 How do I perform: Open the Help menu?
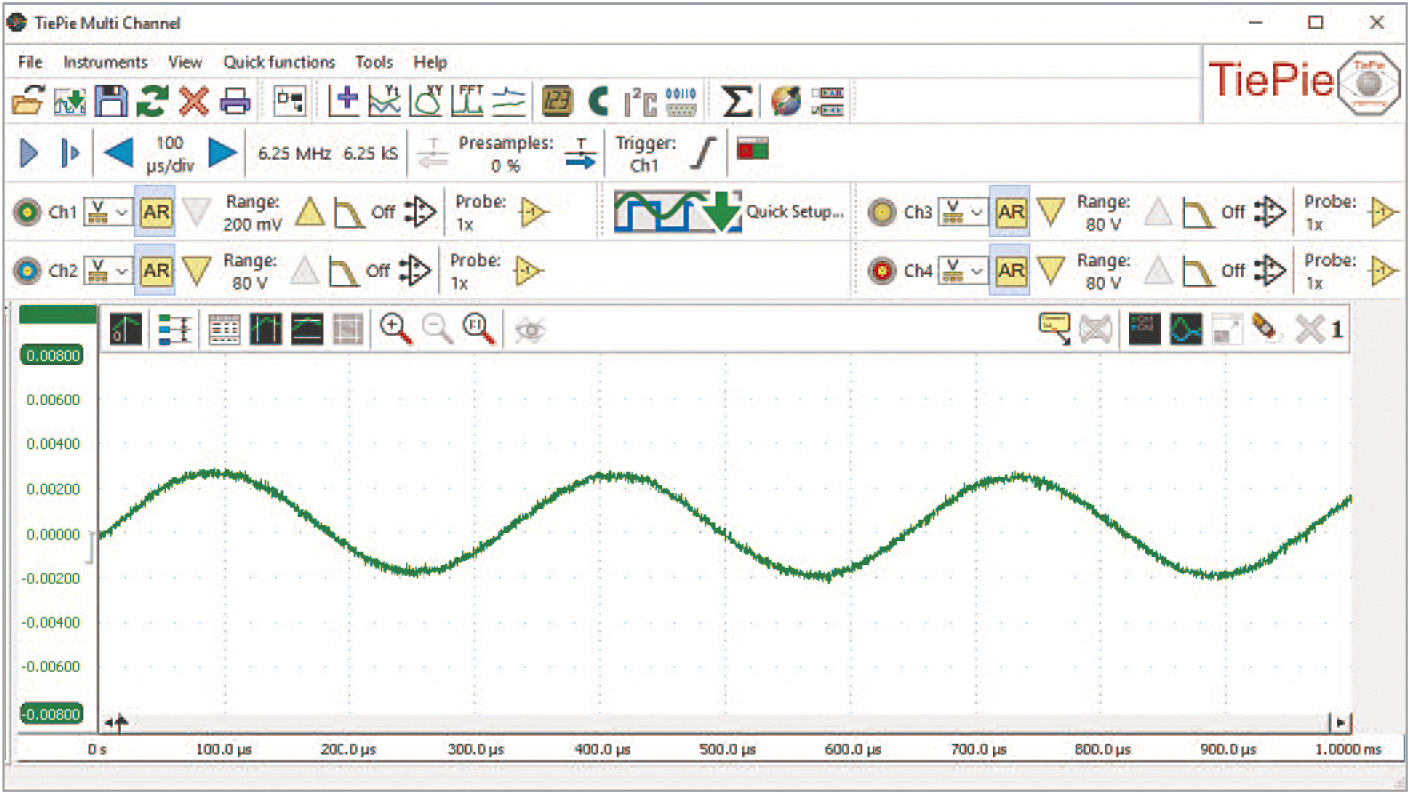click(430, 62)
